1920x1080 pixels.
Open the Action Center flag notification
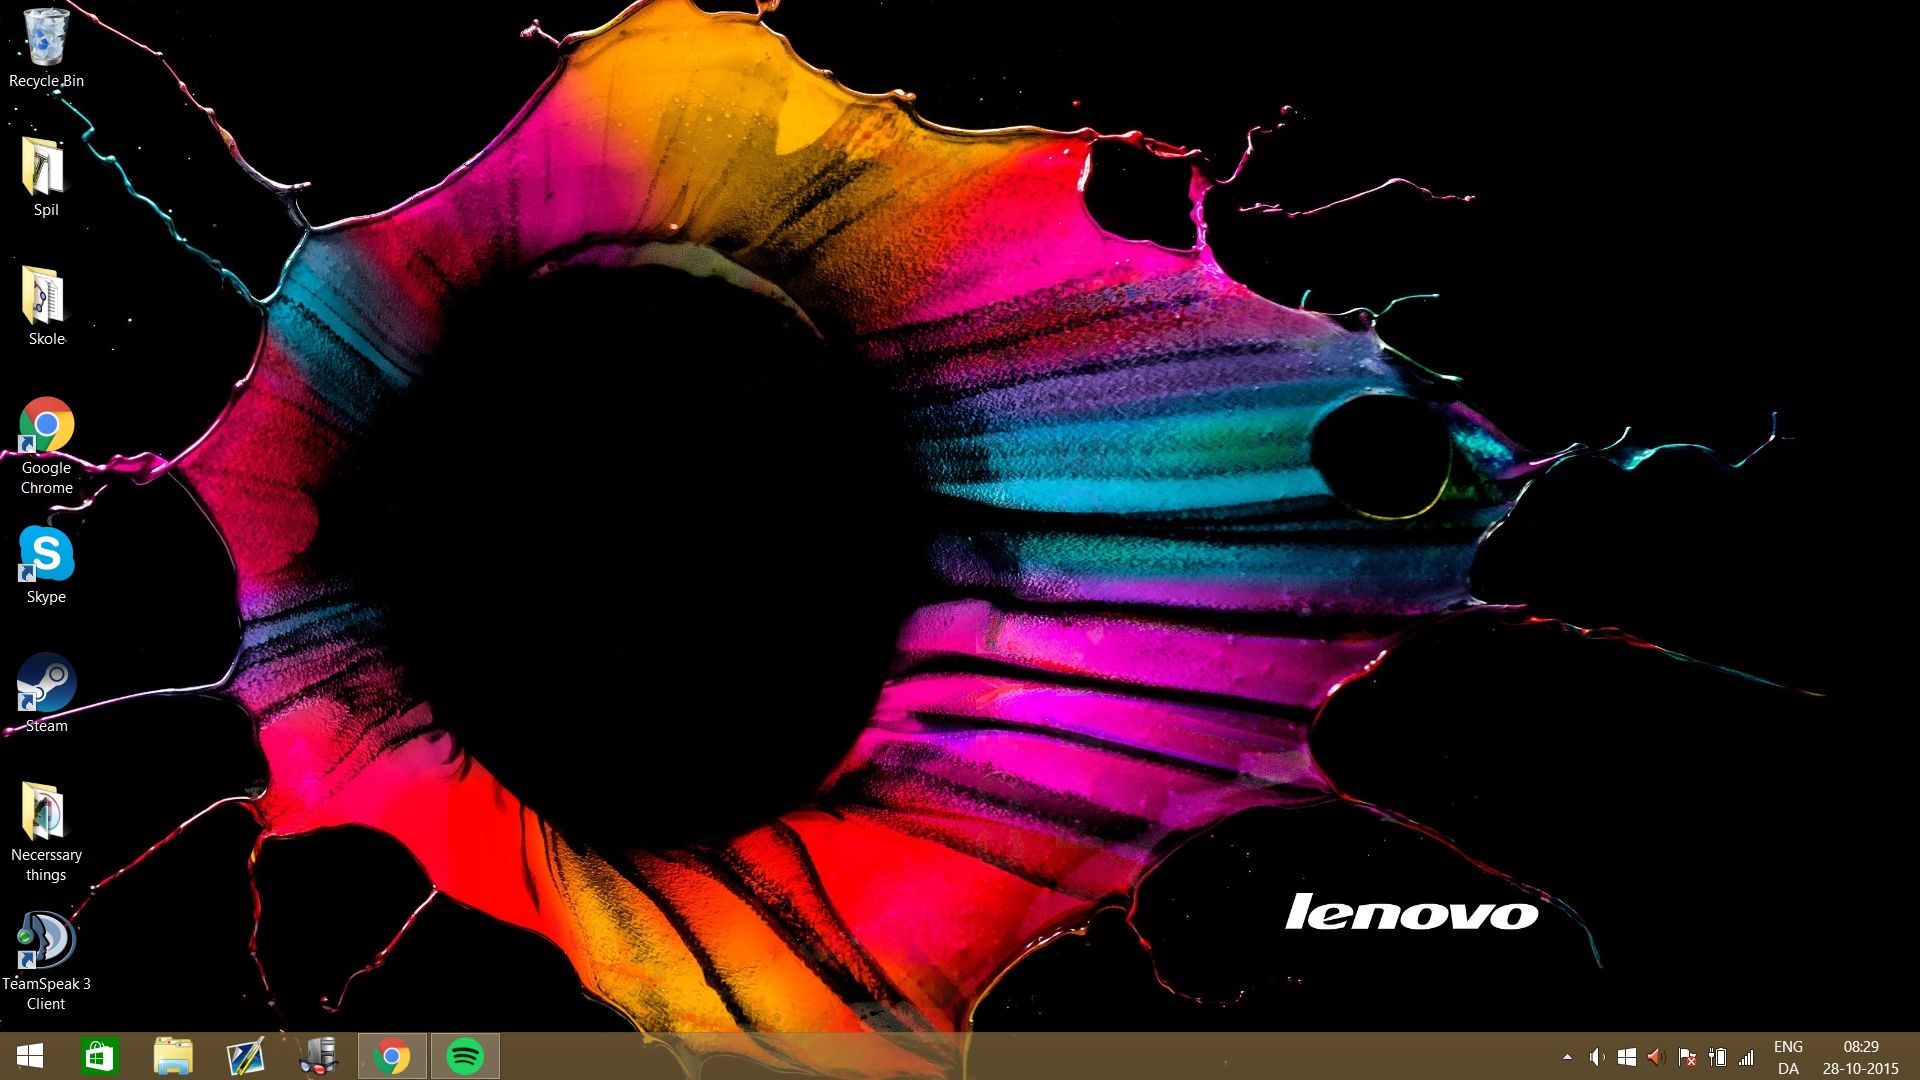coord(1687,1057)
